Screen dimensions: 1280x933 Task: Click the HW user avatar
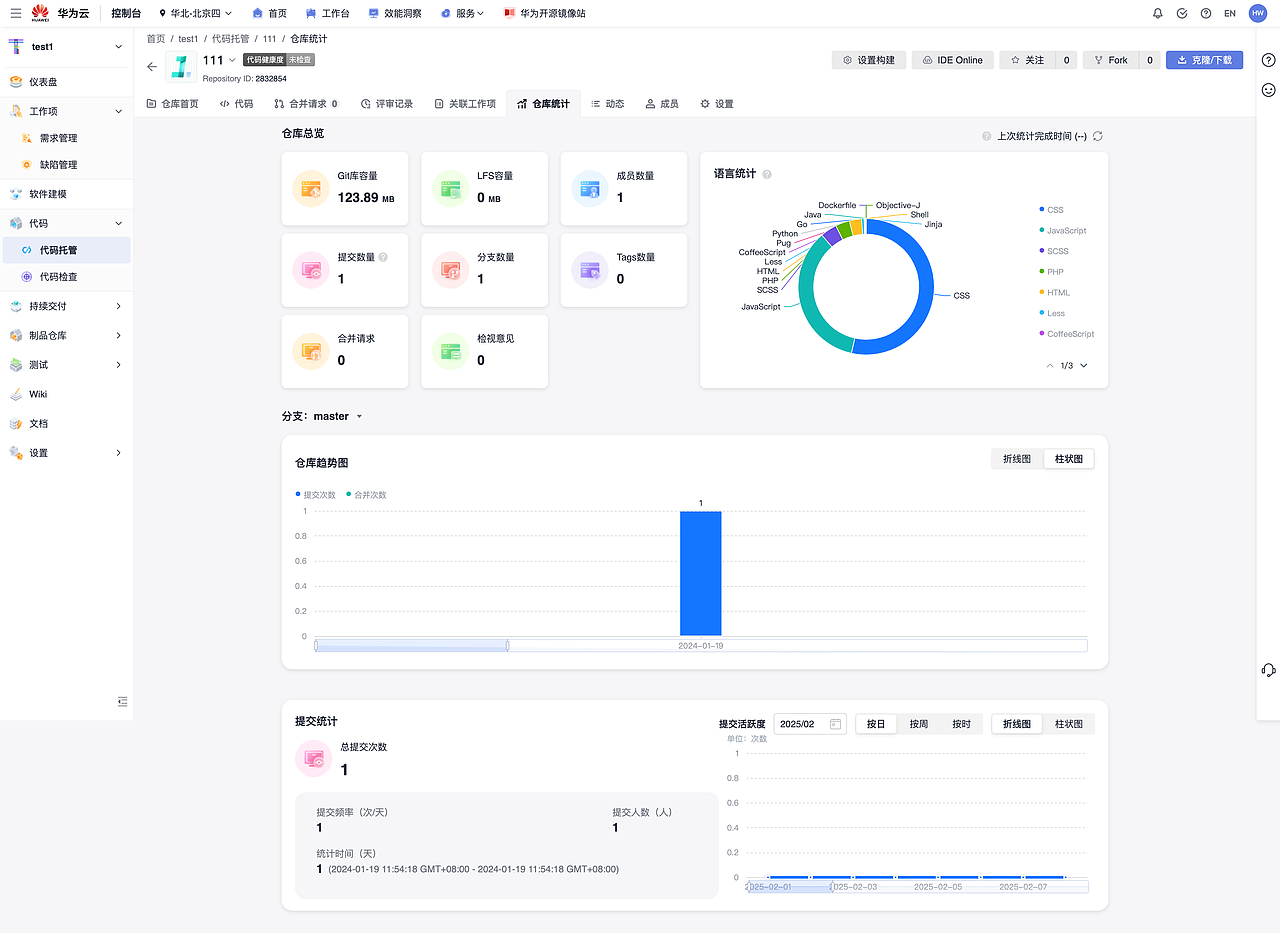[x=1258, y=13]
